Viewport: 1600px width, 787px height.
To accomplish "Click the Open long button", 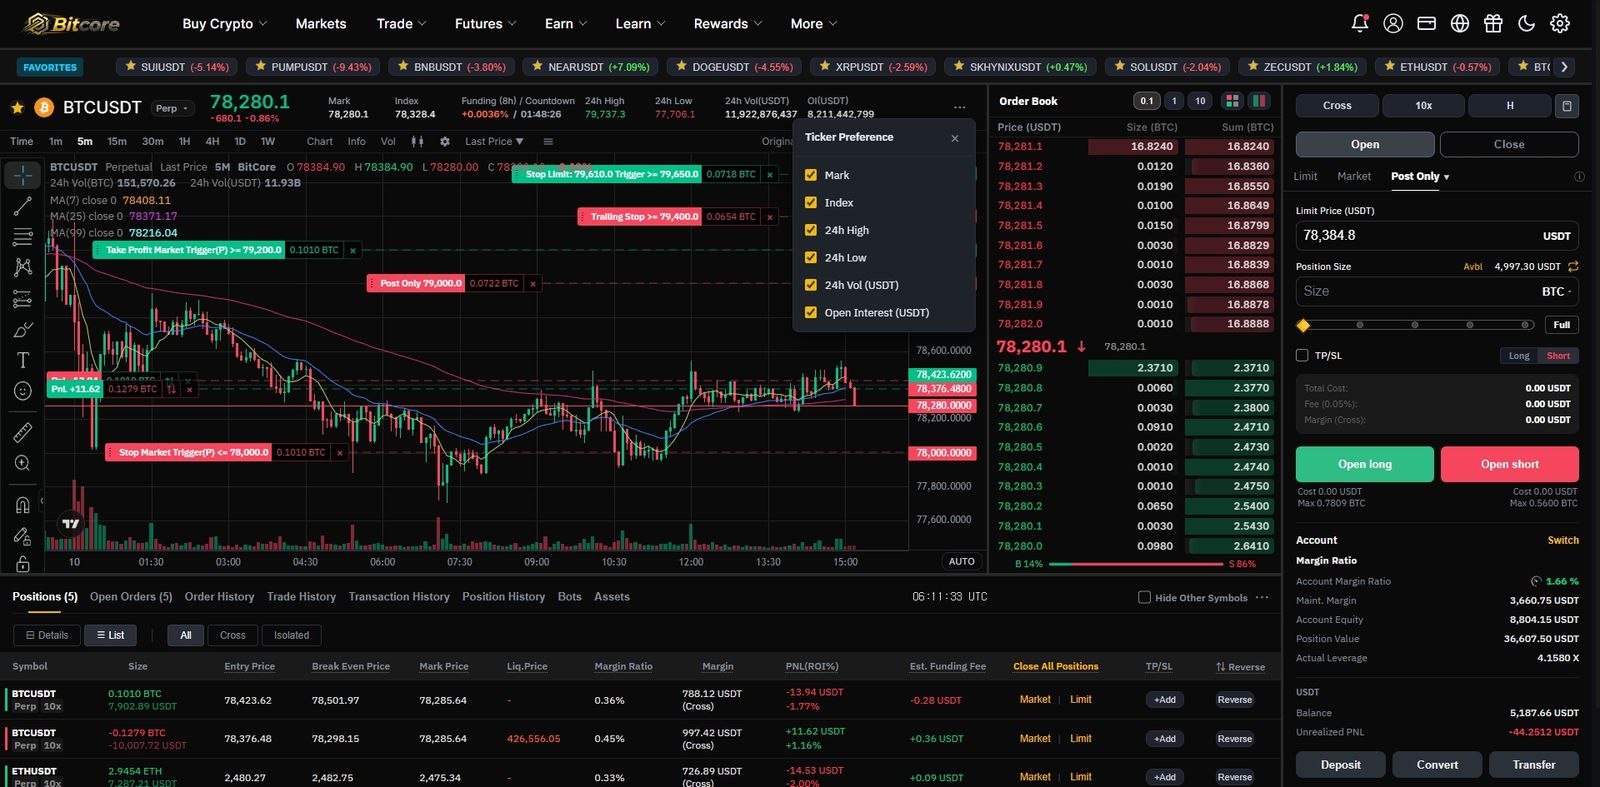I will pos(1365,464).
